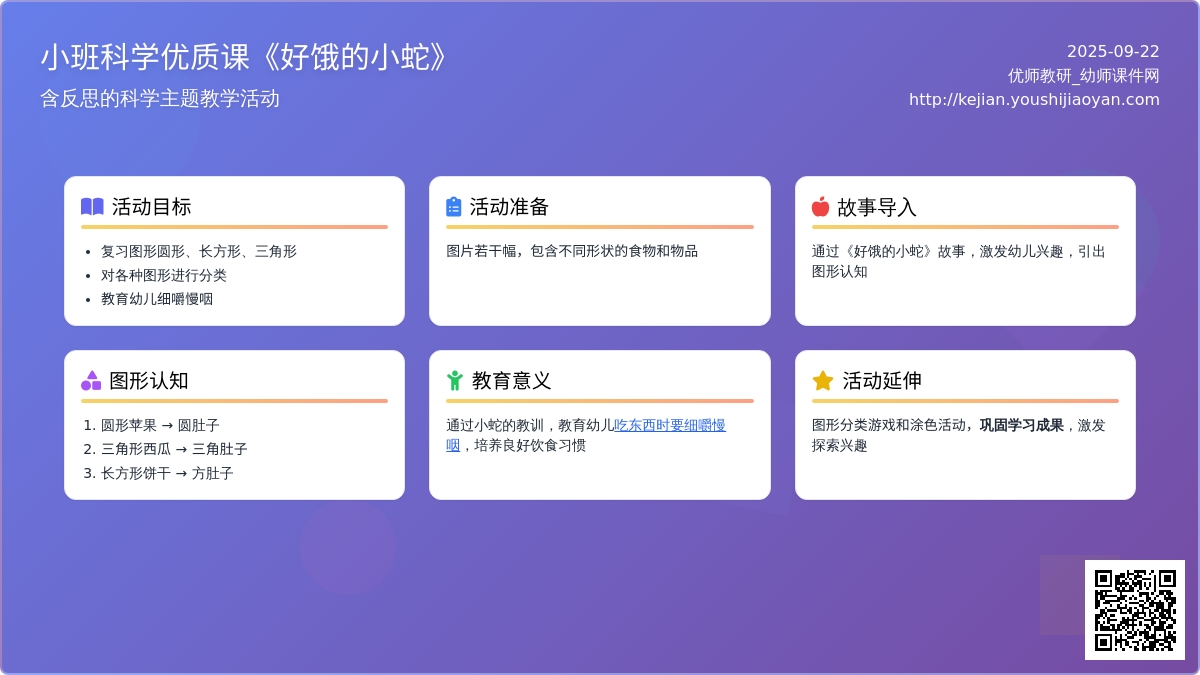1200x675 pixels.
Task: Select the 活动目标 card heading
Action: click(x=151, y=207)
